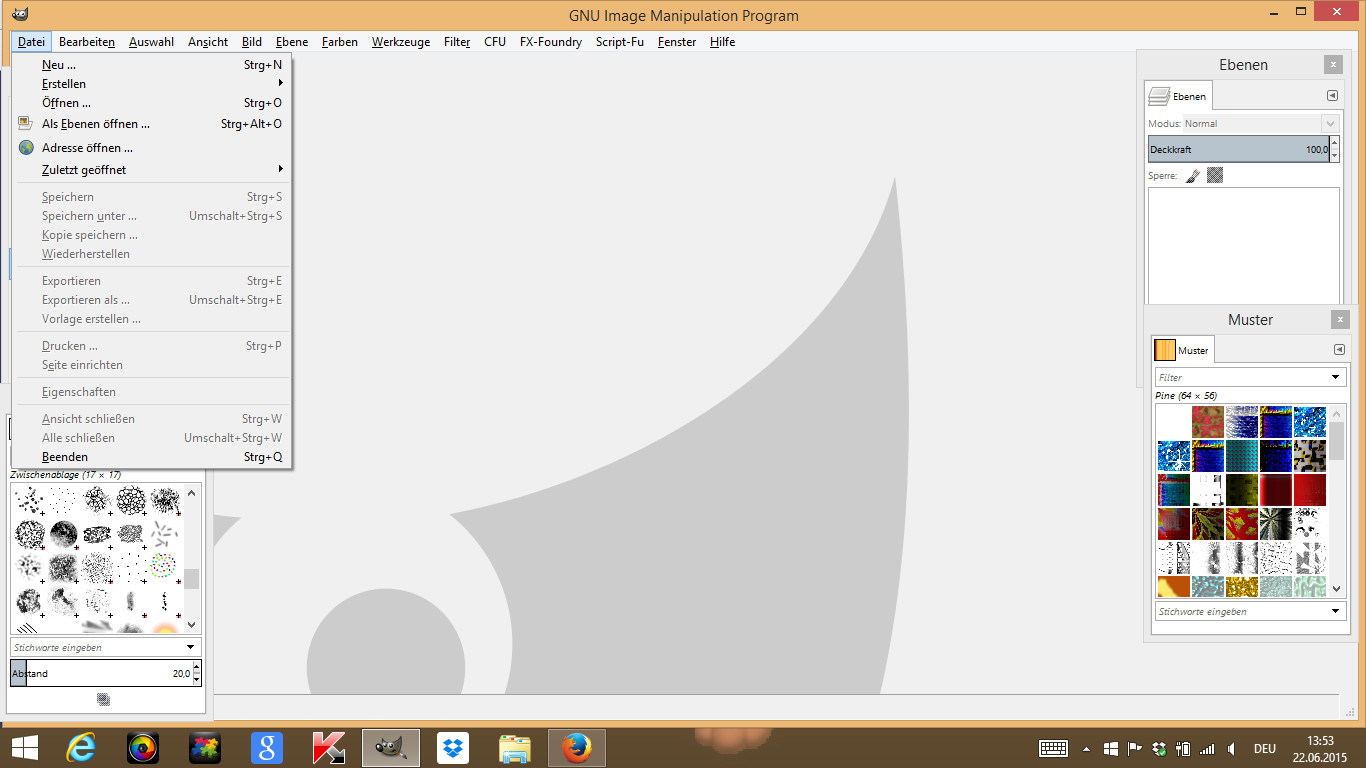Open the Auswahl menu
Image resolution: width=1366 pixels, height=768 pixels.
(x=151, y=42)
